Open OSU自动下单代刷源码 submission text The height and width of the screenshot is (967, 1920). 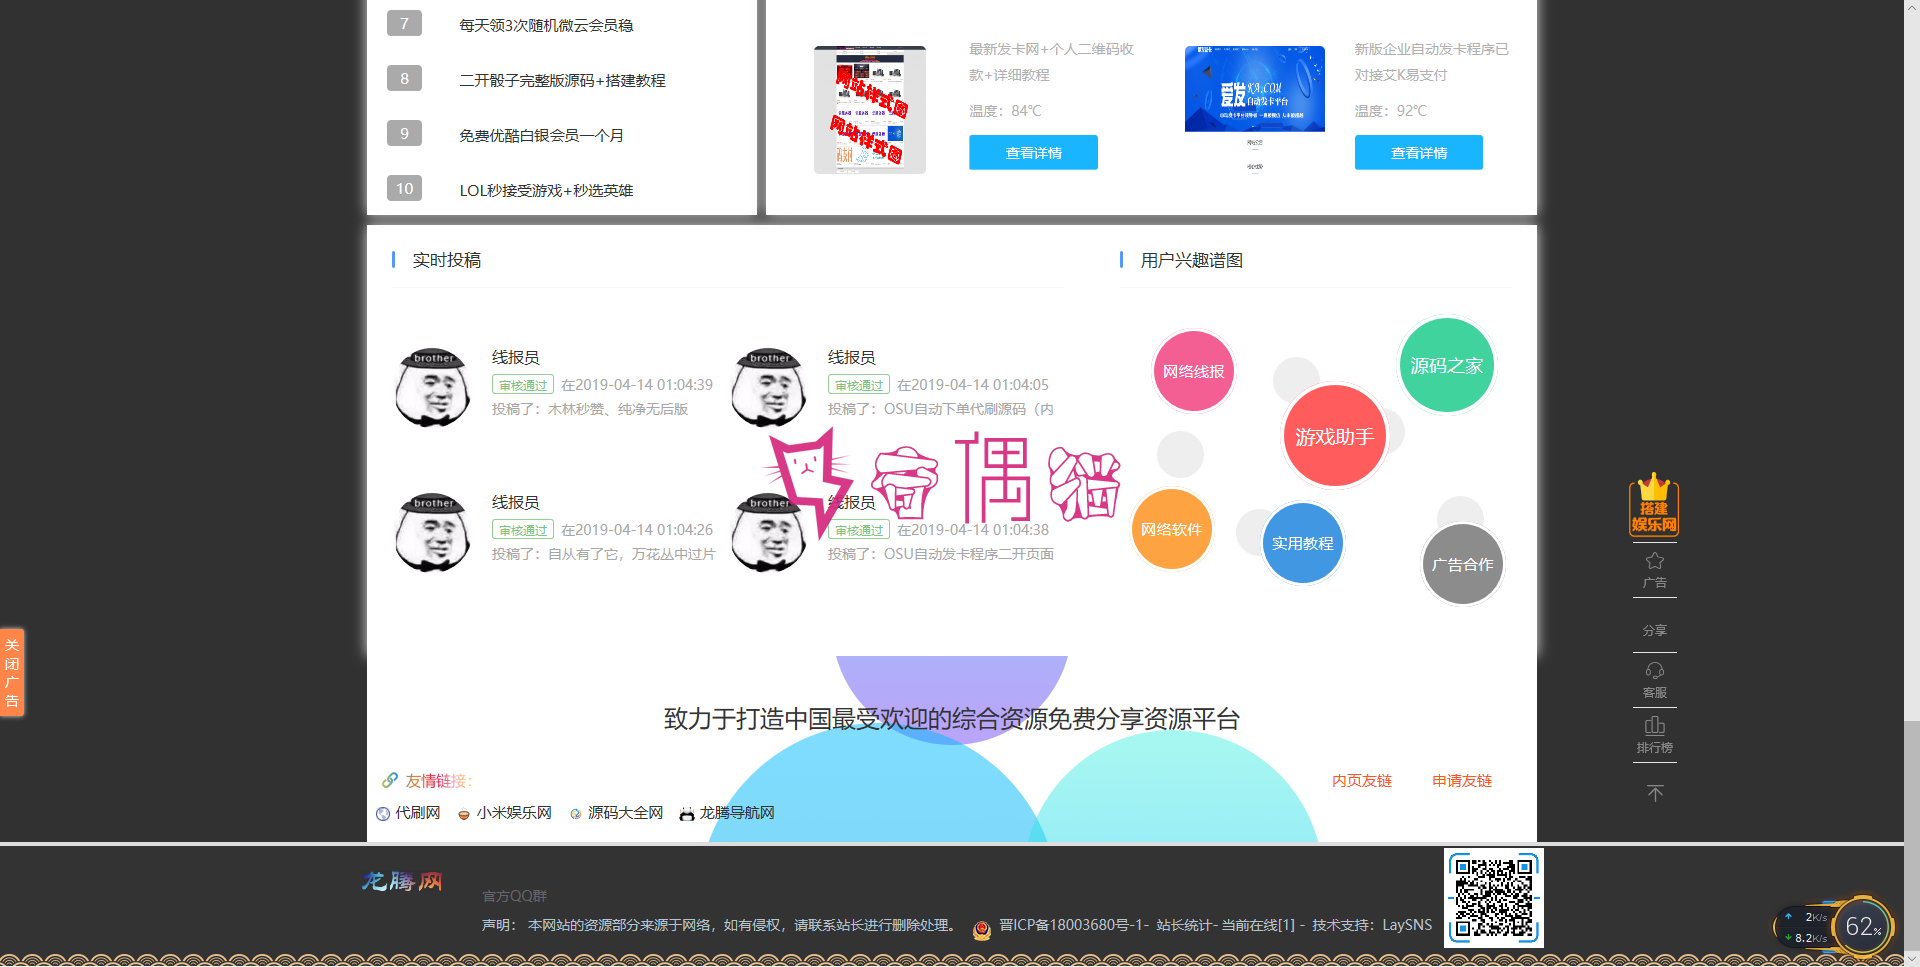click(x=969, y=409)
